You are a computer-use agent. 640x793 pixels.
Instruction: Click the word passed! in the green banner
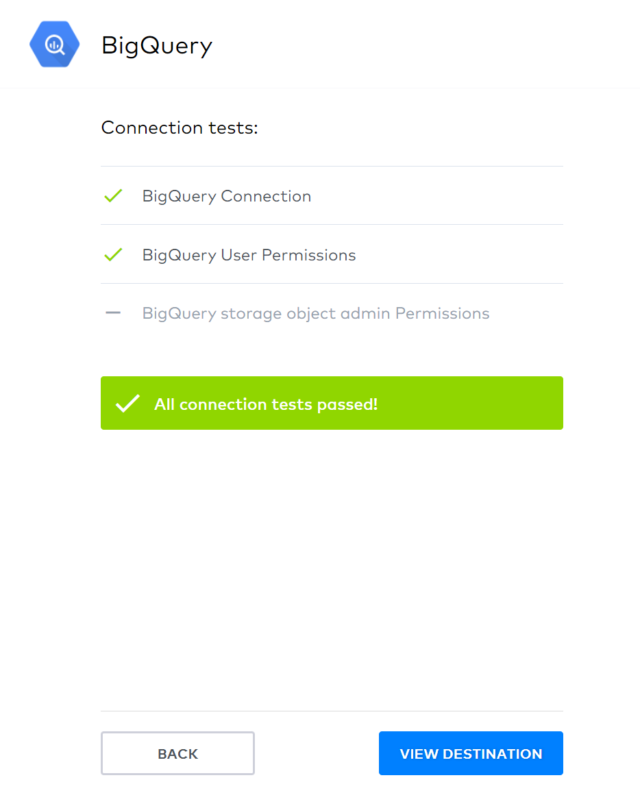347,405
